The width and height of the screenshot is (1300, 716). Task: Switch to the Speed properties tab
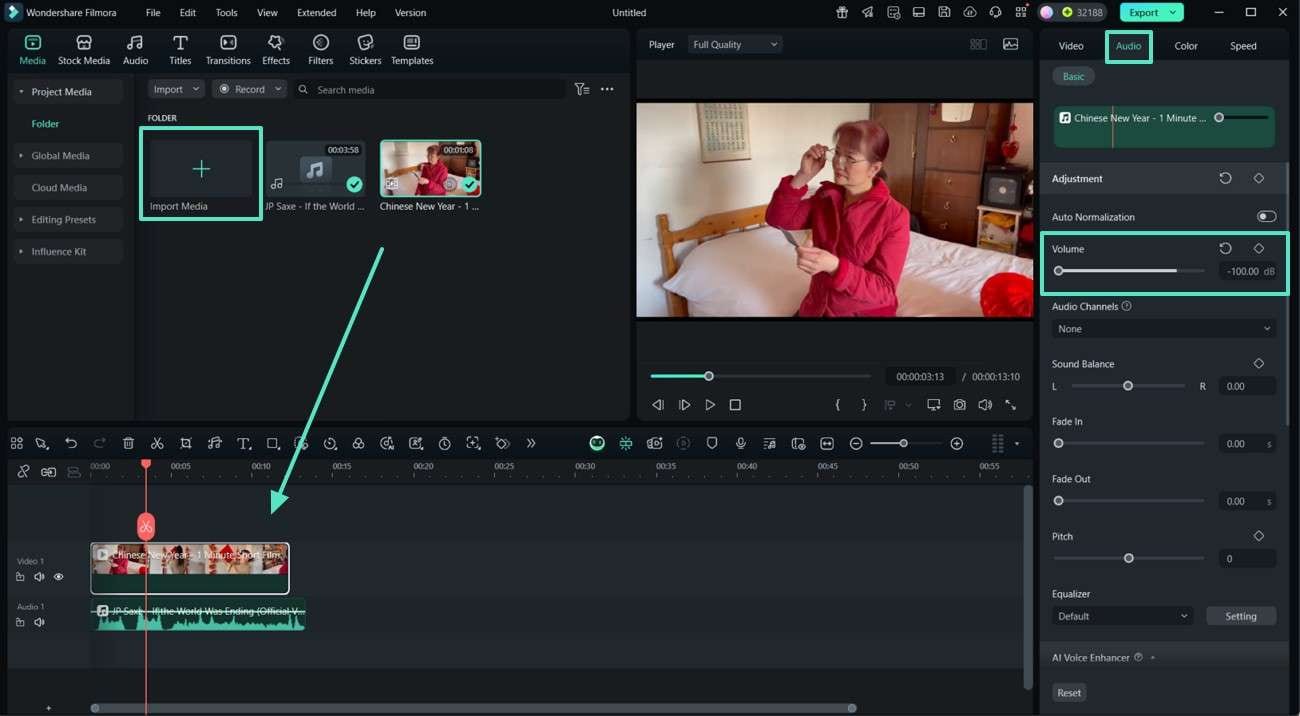[1243, 46]
